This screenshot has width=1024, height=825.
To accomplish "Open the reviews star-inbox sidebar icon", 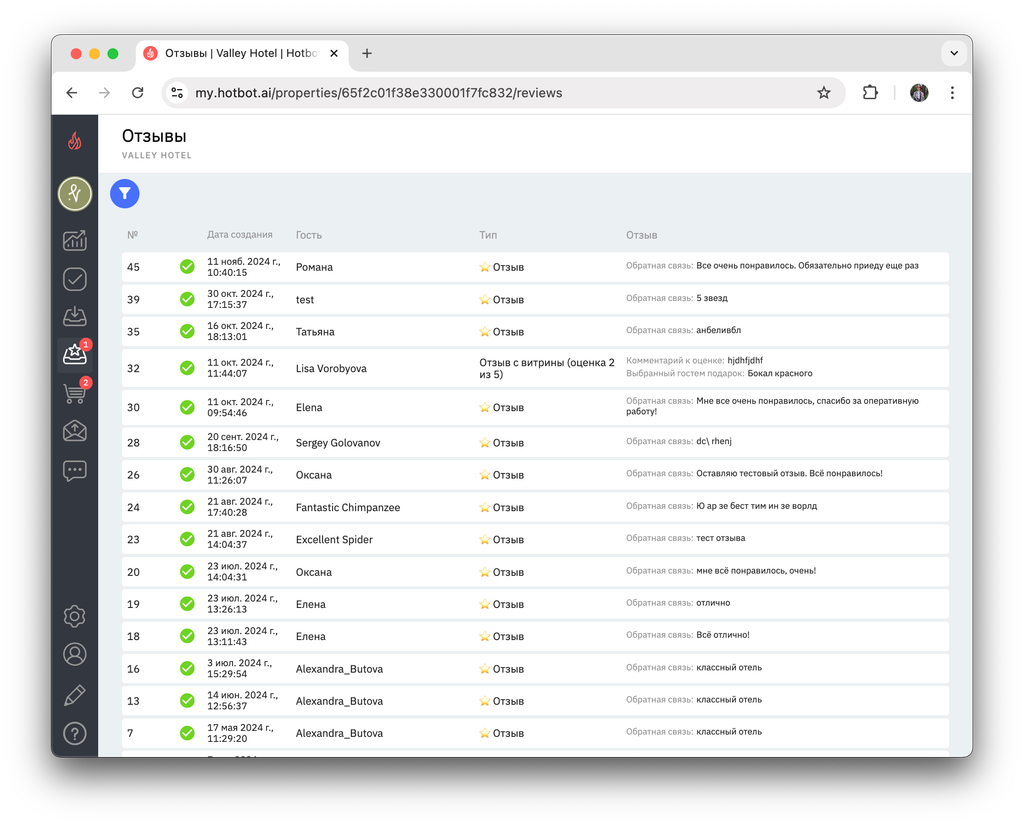I will coord(74,355).
